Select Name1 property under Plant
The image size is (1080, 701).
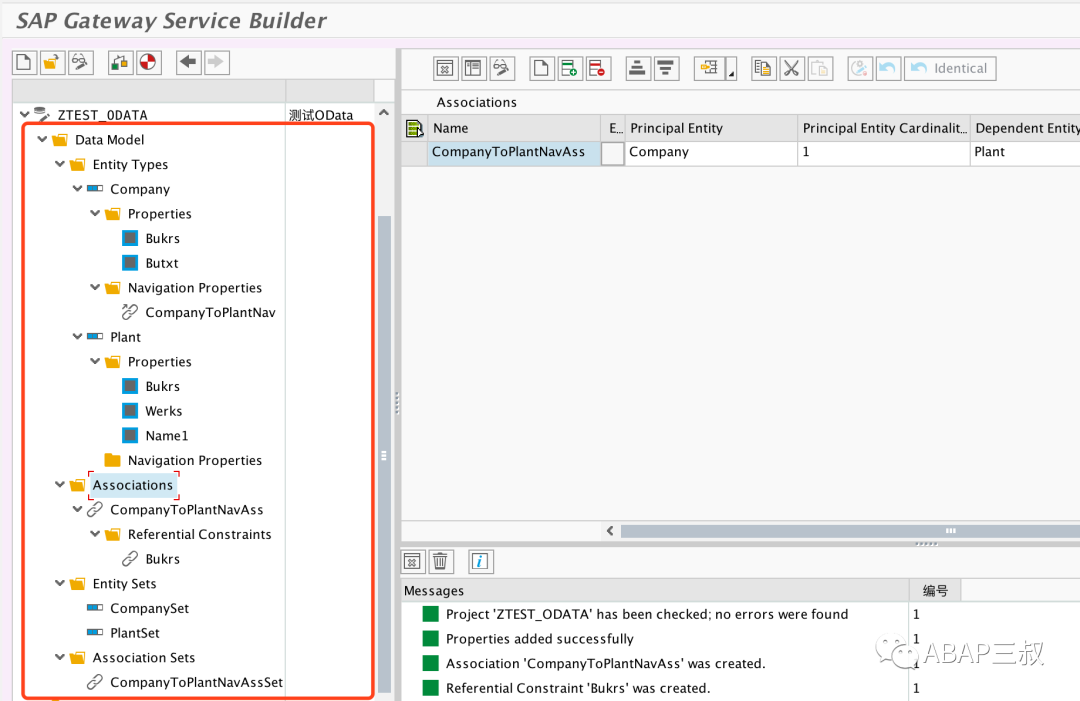point(167,436)
